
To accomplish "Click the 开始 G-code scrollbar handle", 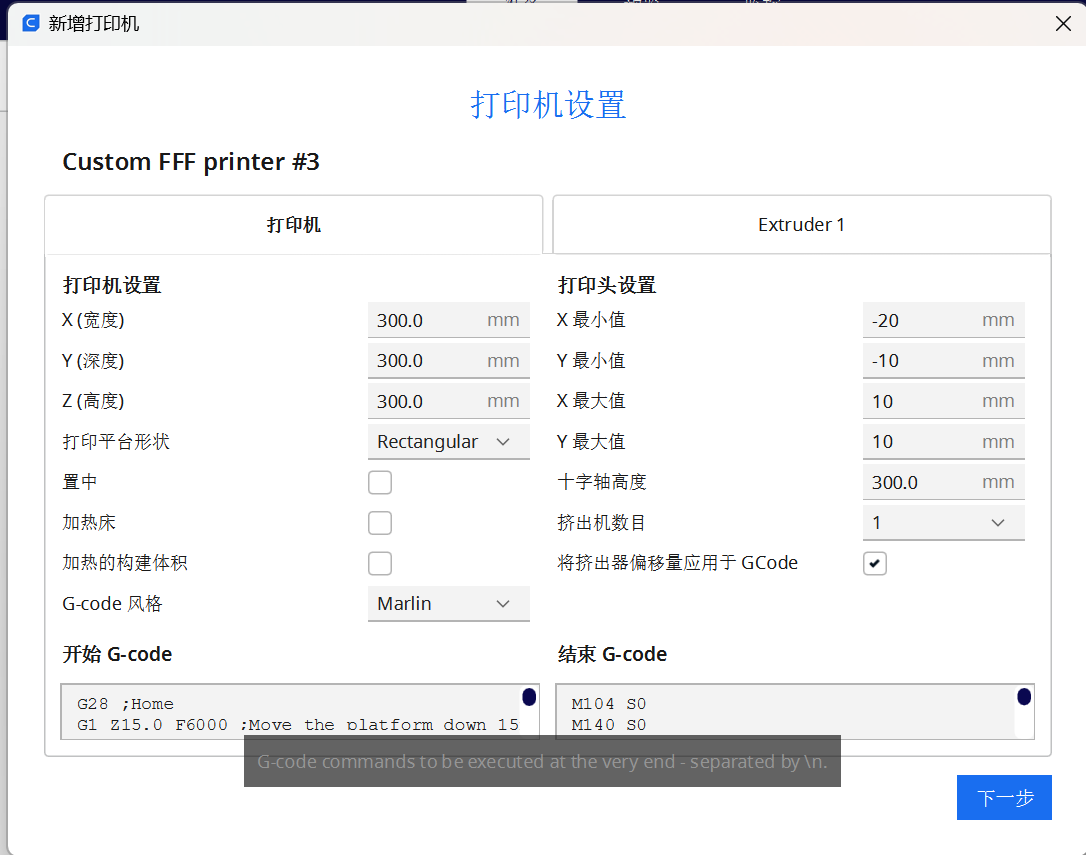I will click(529, 697).
